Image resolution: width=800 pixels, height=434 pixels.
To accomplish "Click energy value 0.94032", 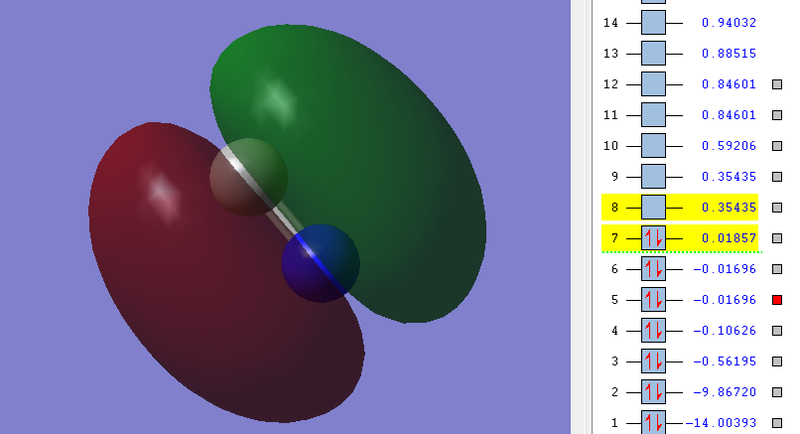I will (729, 23).
